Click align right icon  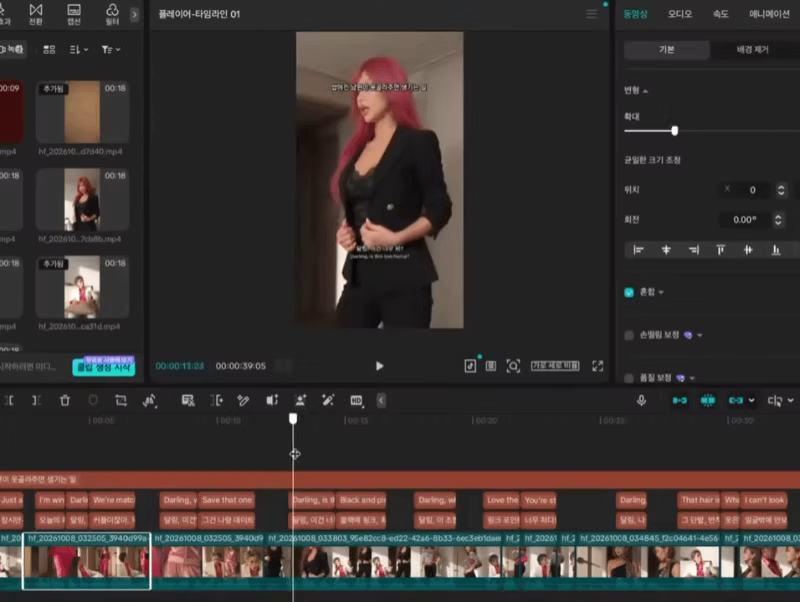click(694, 249)
